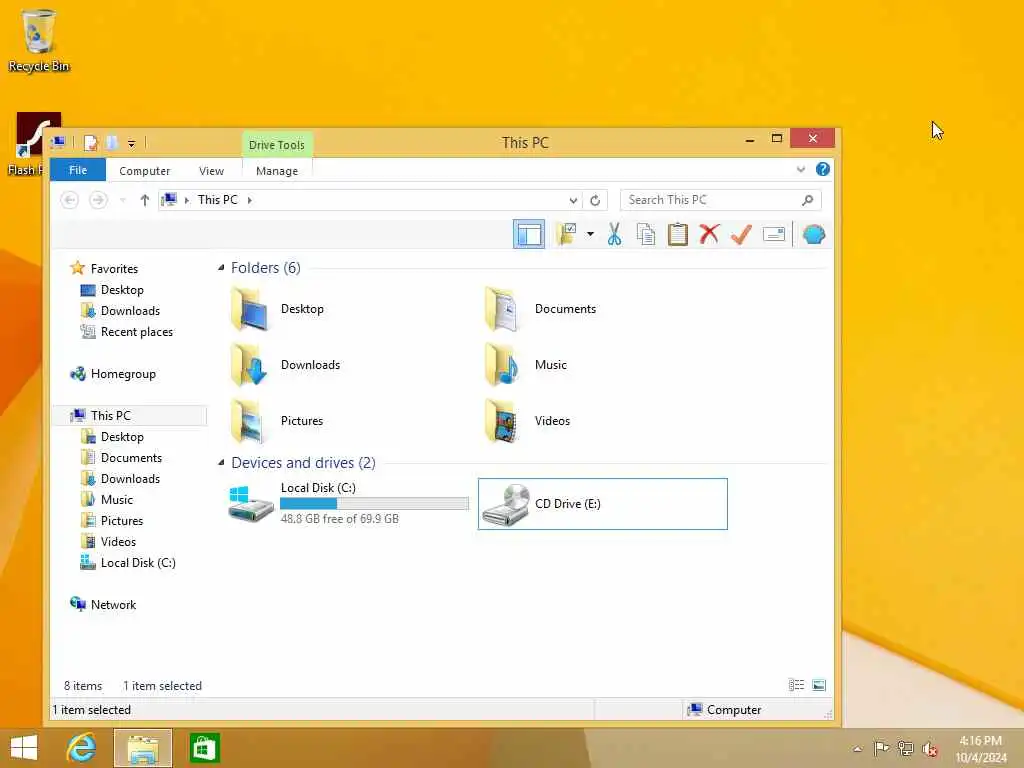Expand the folder options dropdown arrow
The image size is (1024, 768).
coord(590,234)
